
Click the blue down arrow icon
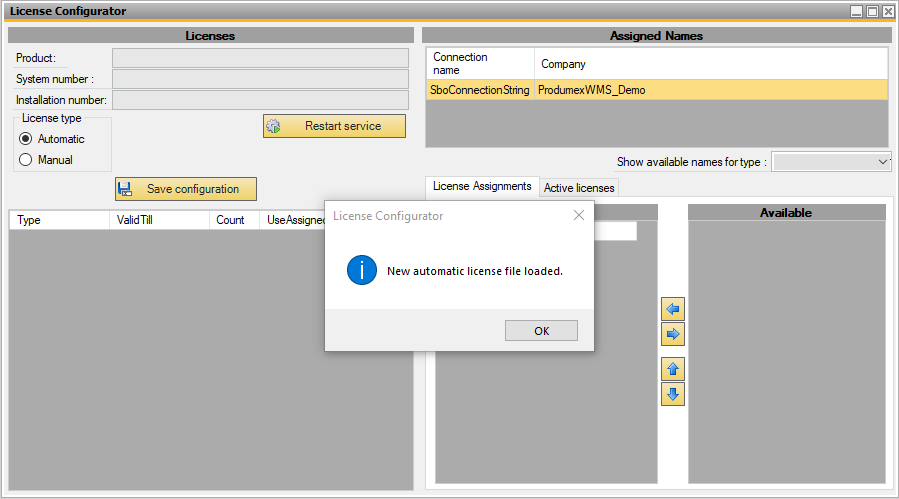point(673,394)
